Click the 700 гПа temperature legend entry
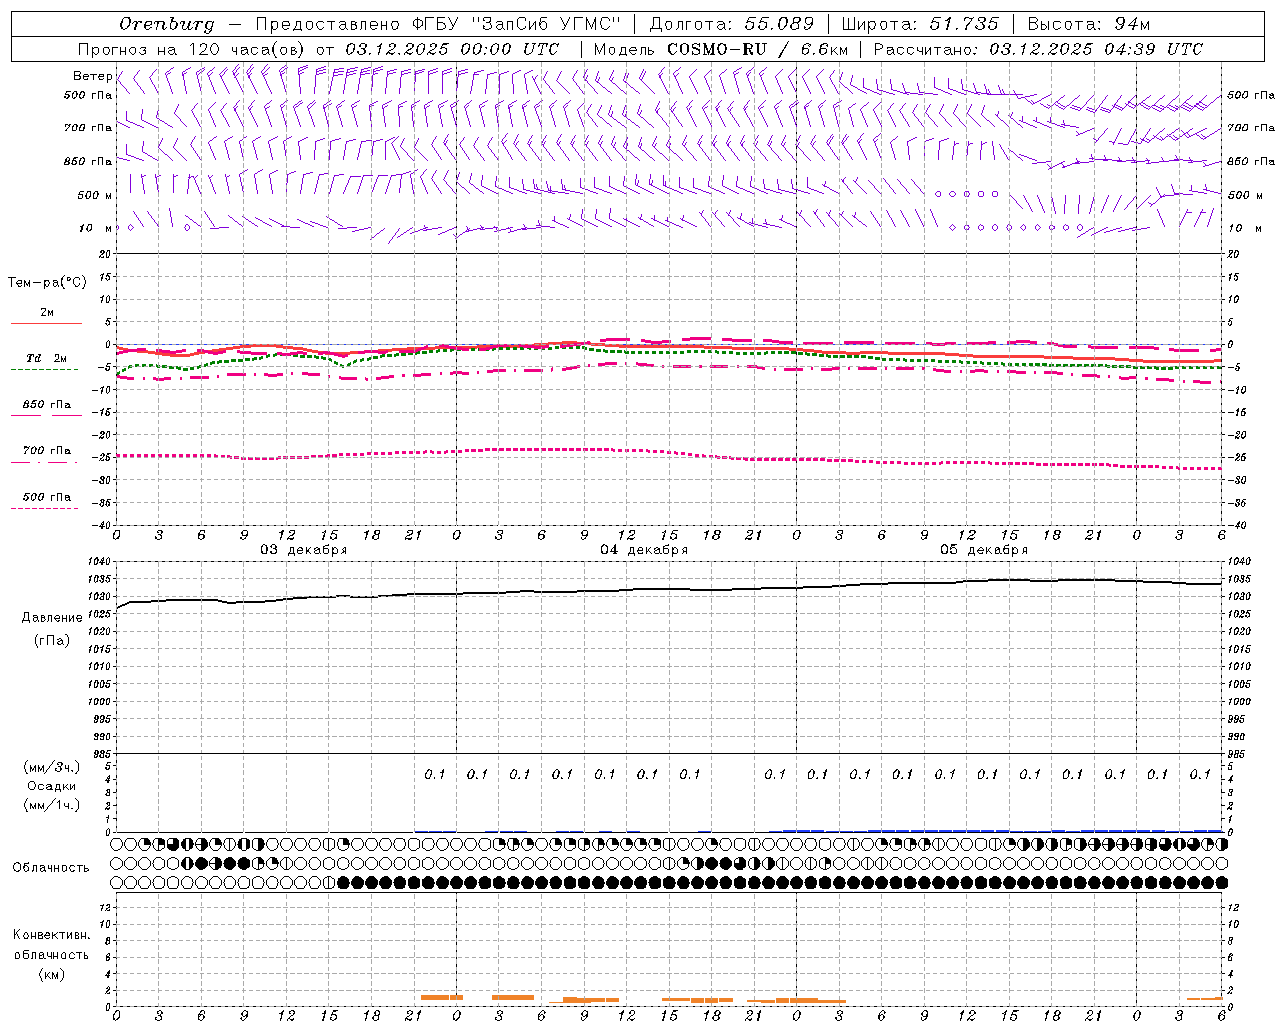This screenshot has height=1024, width=1280. [x=46, y=451]
